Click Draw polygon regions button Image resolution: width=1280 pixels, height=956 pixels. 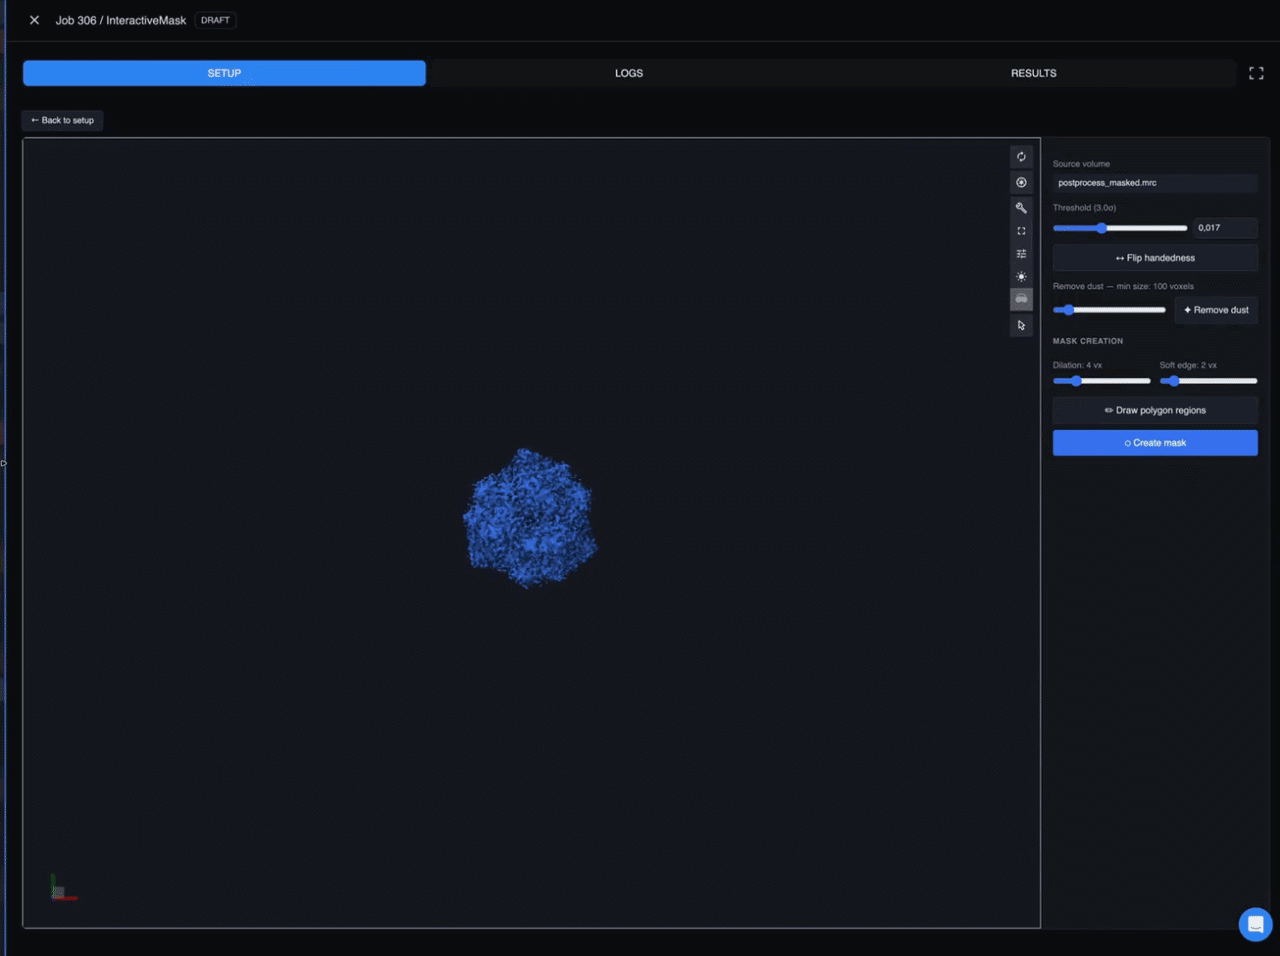point(1155,410)
